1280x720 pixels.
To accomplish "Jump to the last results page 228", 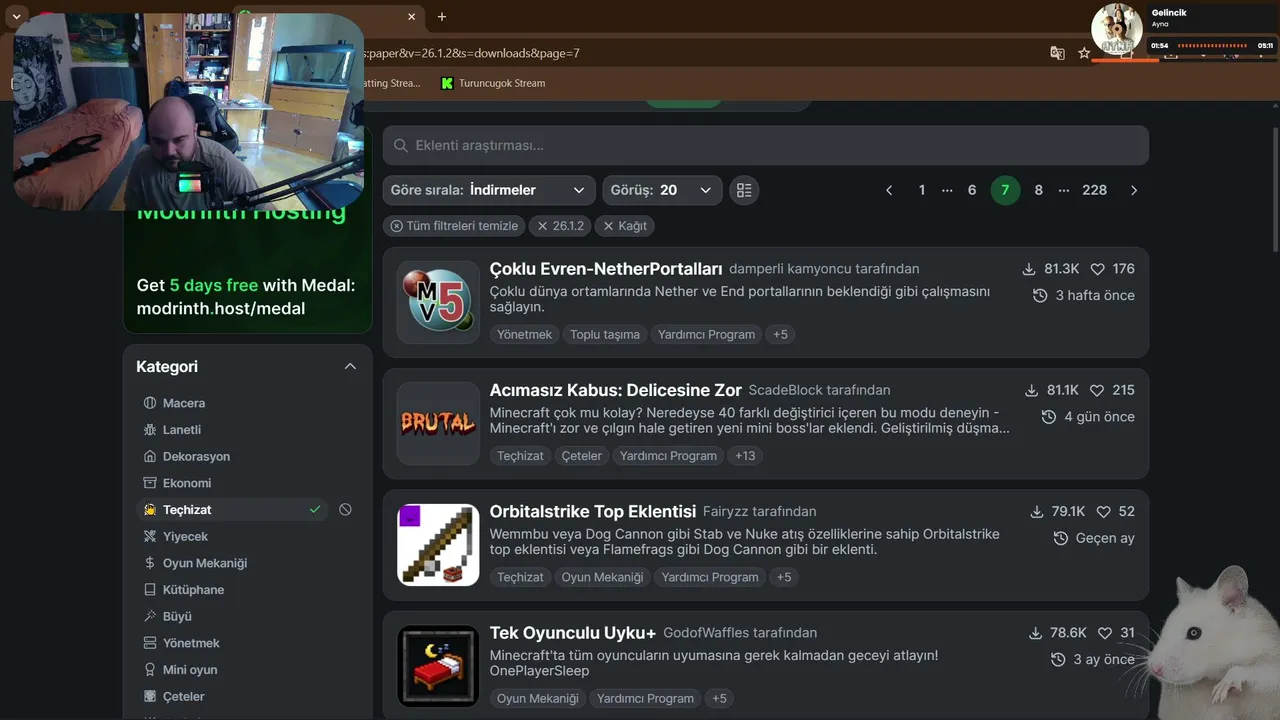I will point(1095,190).
